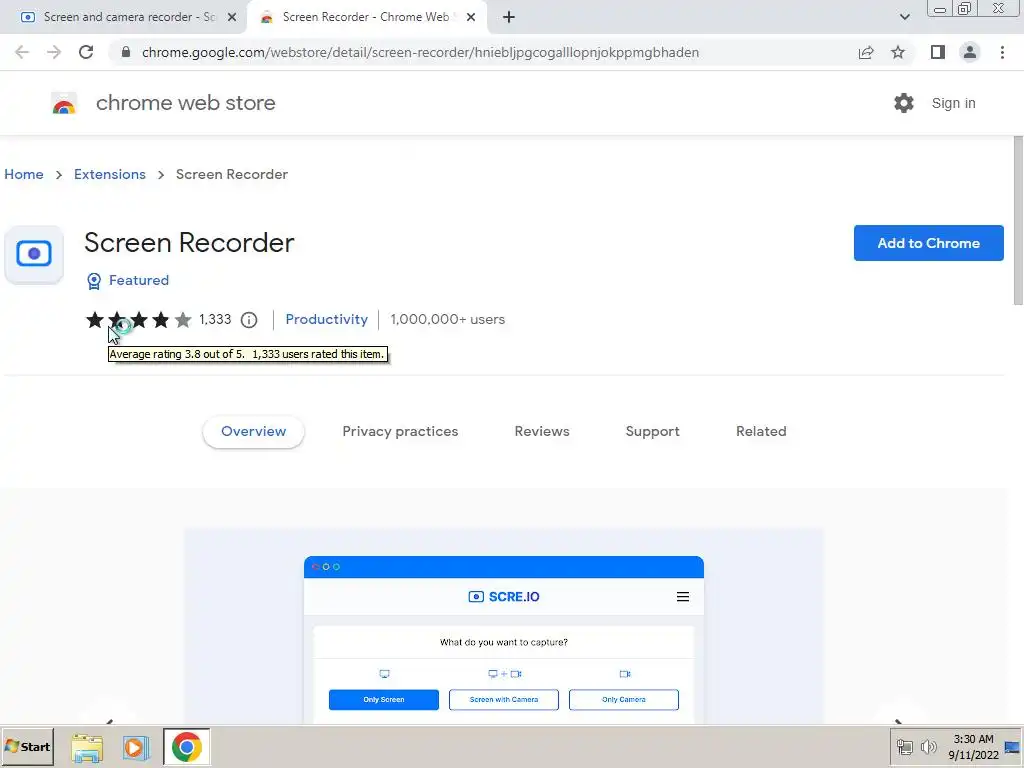Open the Chrome profile avatar
Viewport: 1024px width, 768px height.
coord(970,52)
